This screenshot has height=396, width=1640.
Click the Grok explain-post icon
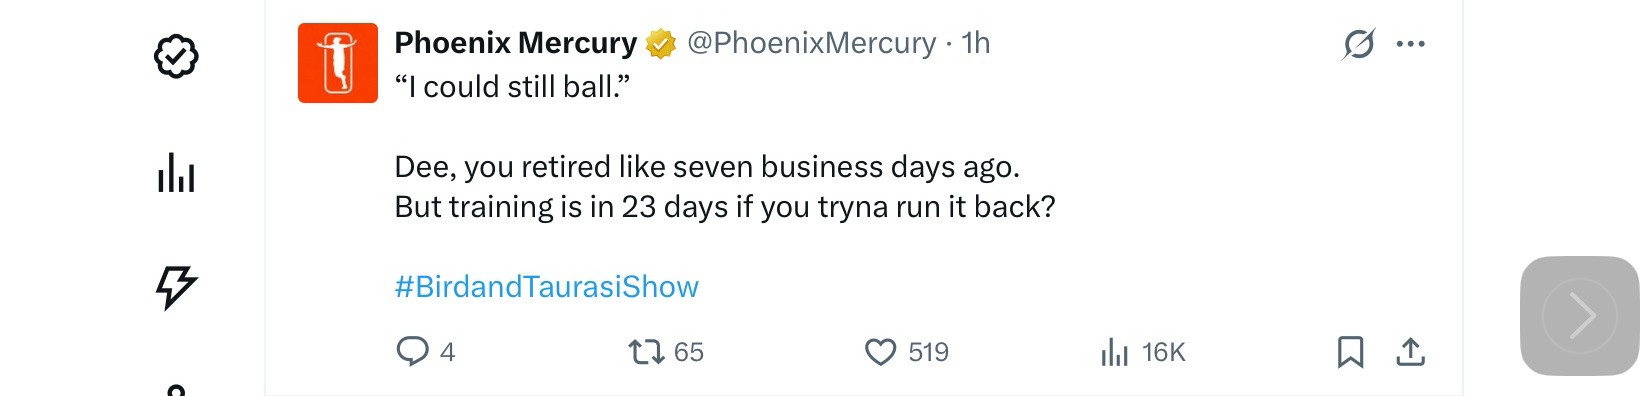(1358, 44)
